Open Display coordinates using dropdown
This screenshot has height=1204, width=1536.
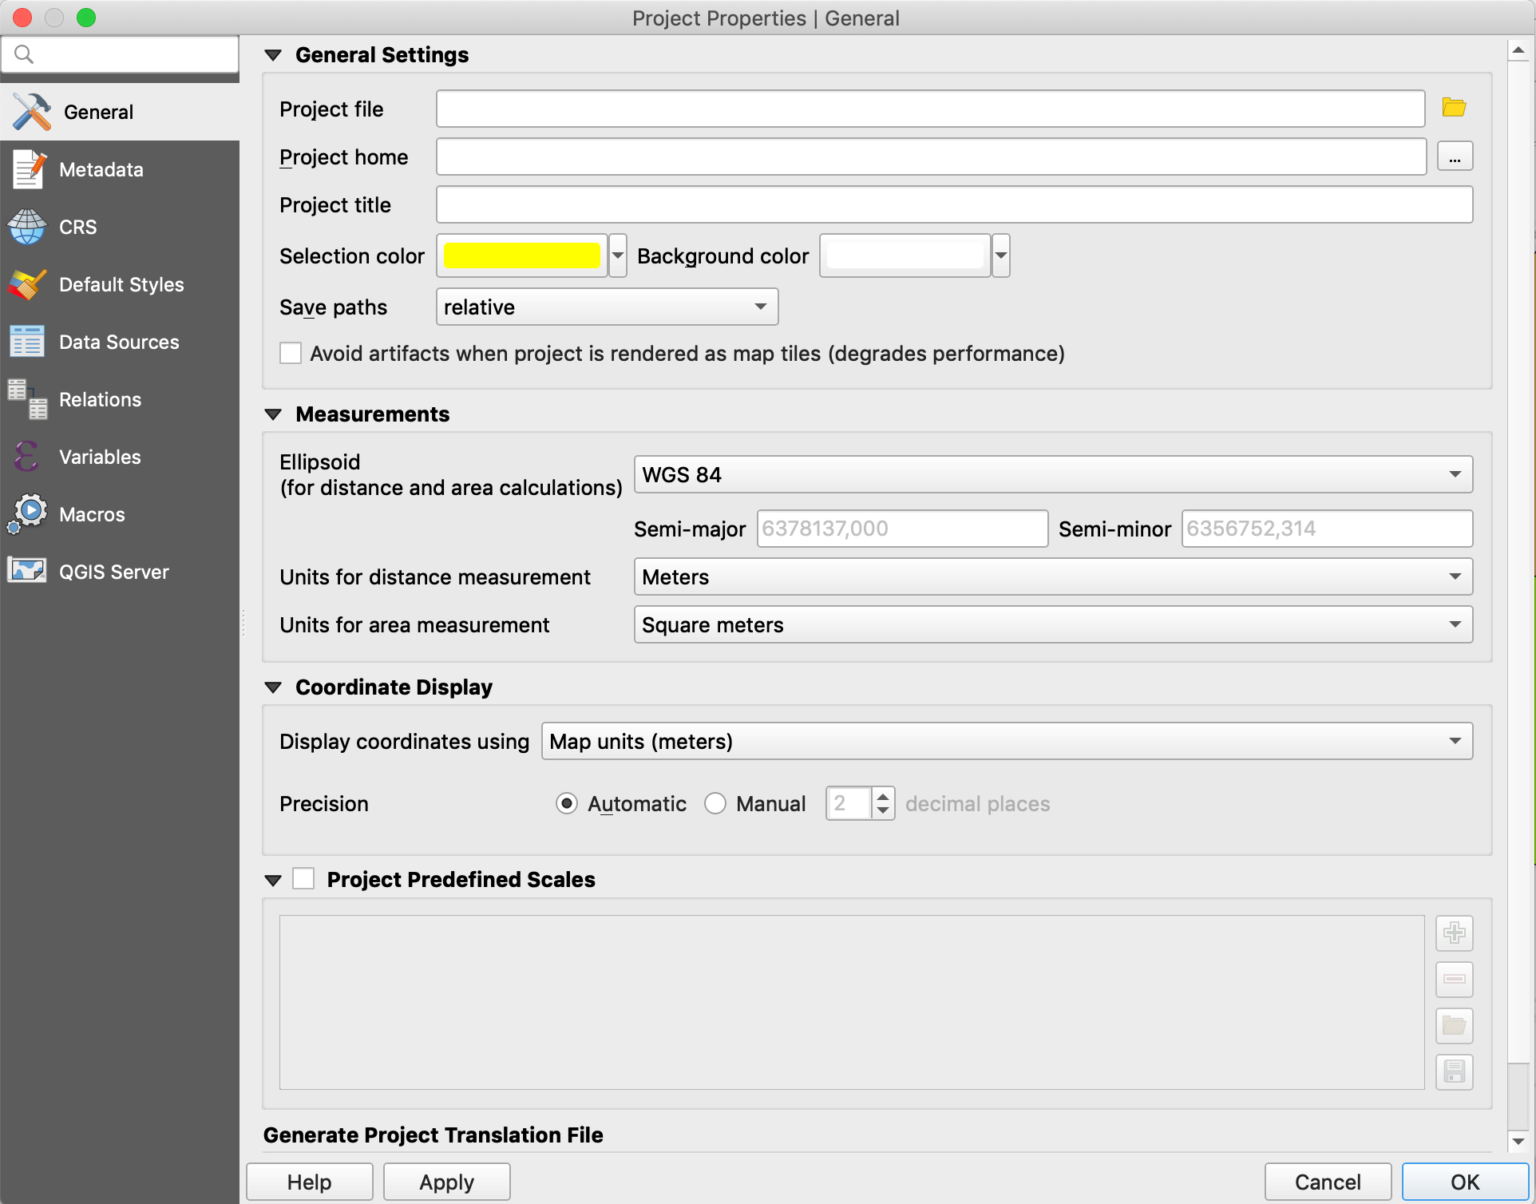1007,741
